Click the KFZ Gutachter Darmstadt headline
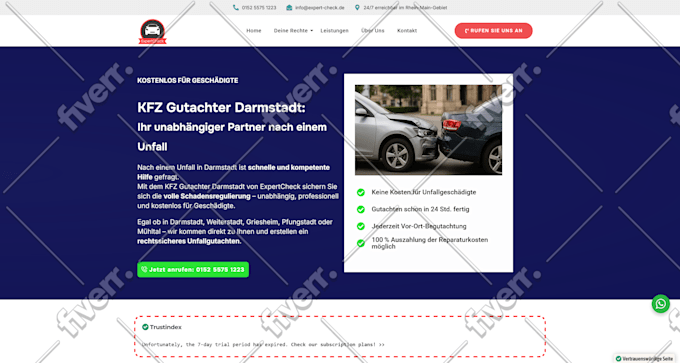The height and width of the screenshot is (363, 680). tap(221, 108)
